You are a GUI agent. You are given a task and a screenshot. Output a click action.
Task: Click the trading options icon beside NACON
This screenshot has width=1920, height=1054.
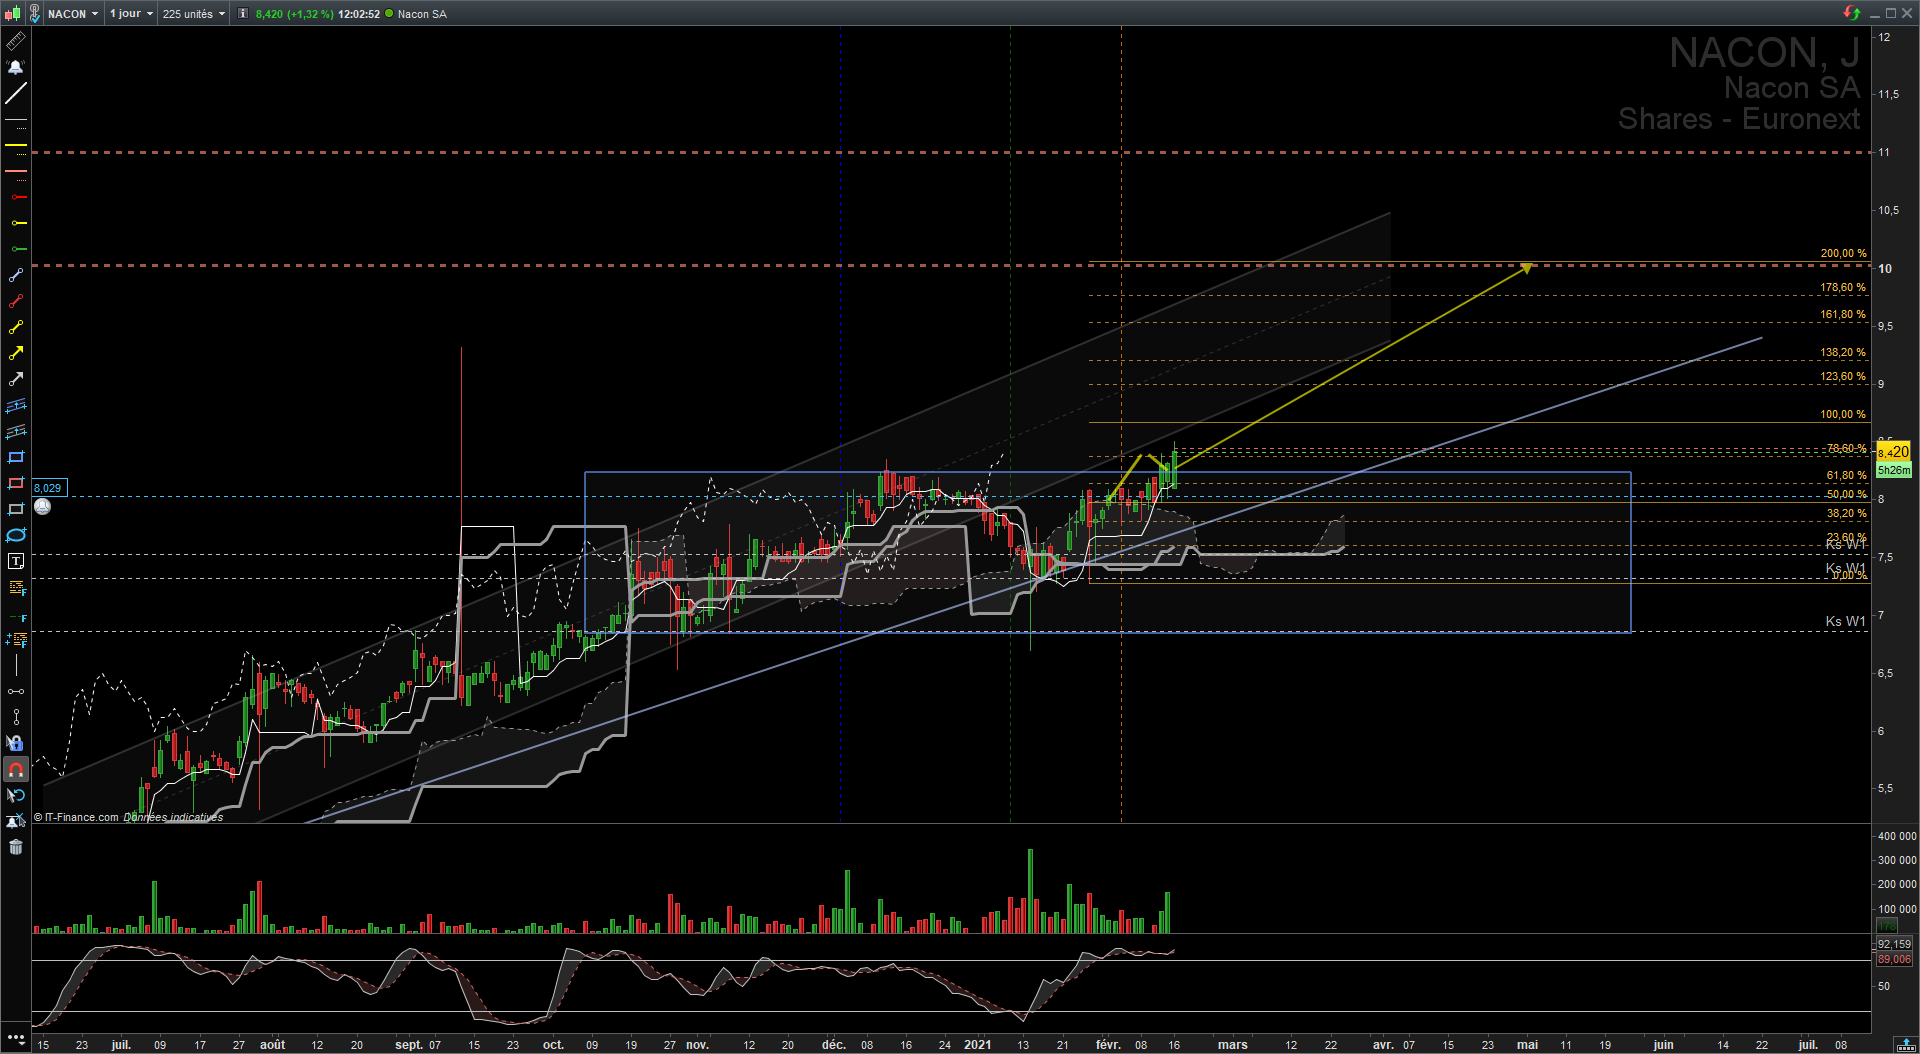coord(34,14)
